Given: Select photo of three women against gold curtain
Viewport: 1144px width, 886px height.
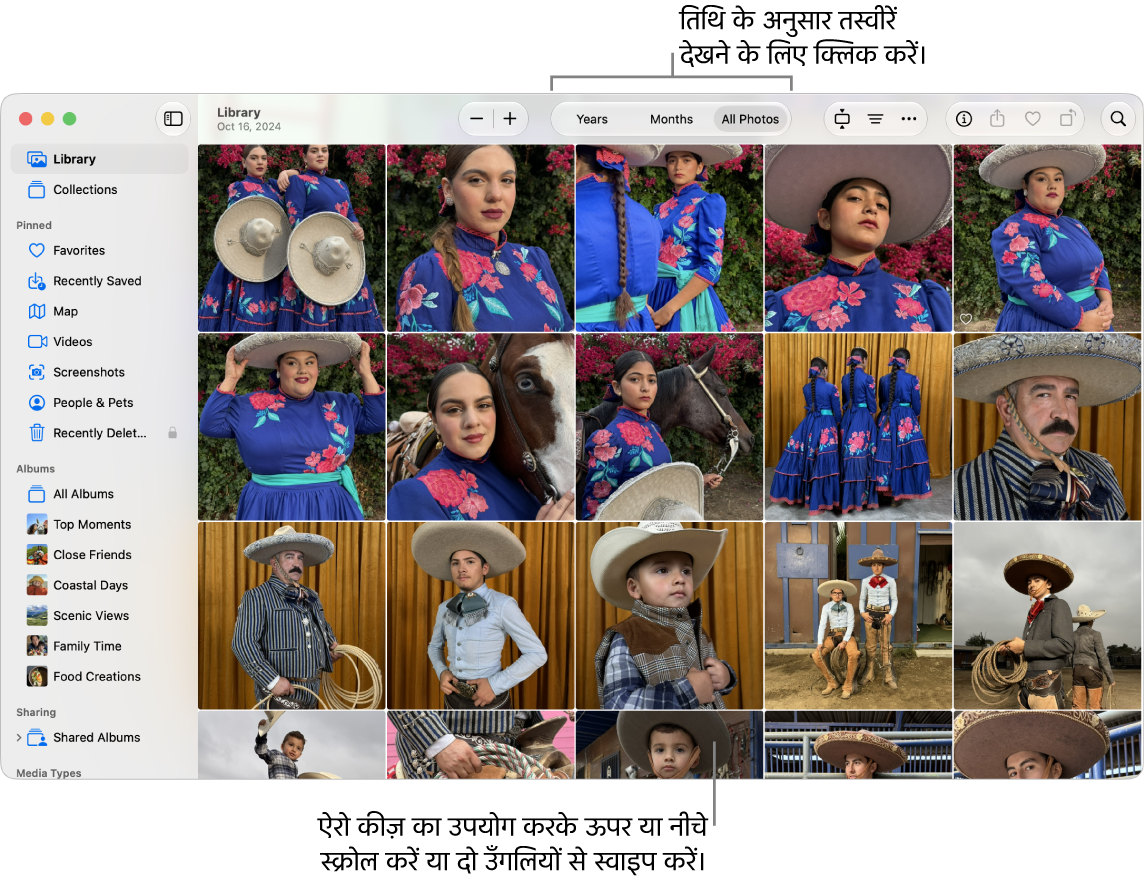Looking at the screenshot, I should [x=858, y=427].
